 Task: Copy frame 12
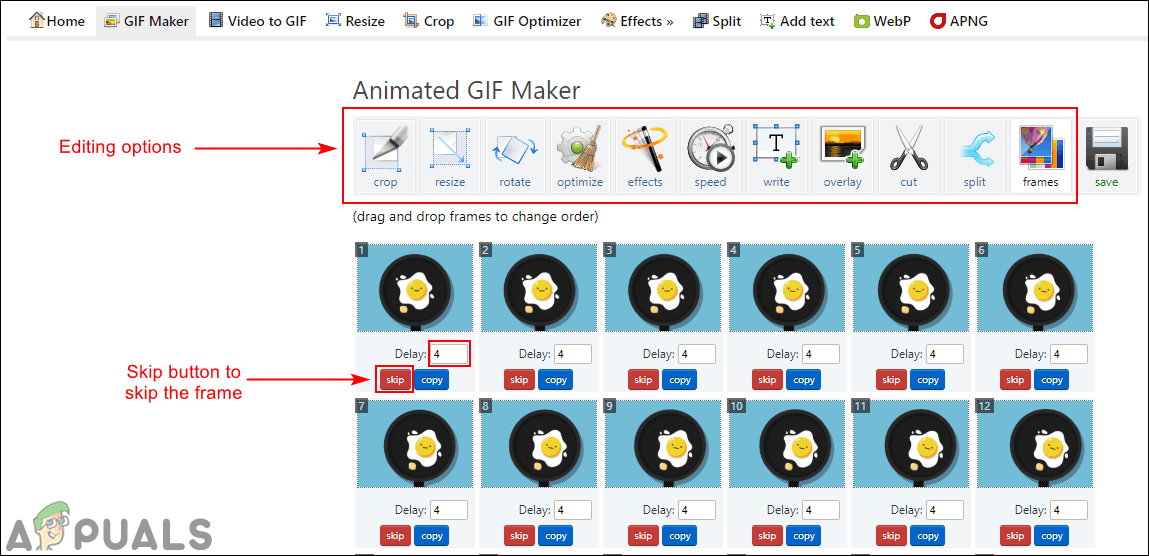click(1052, 535)
